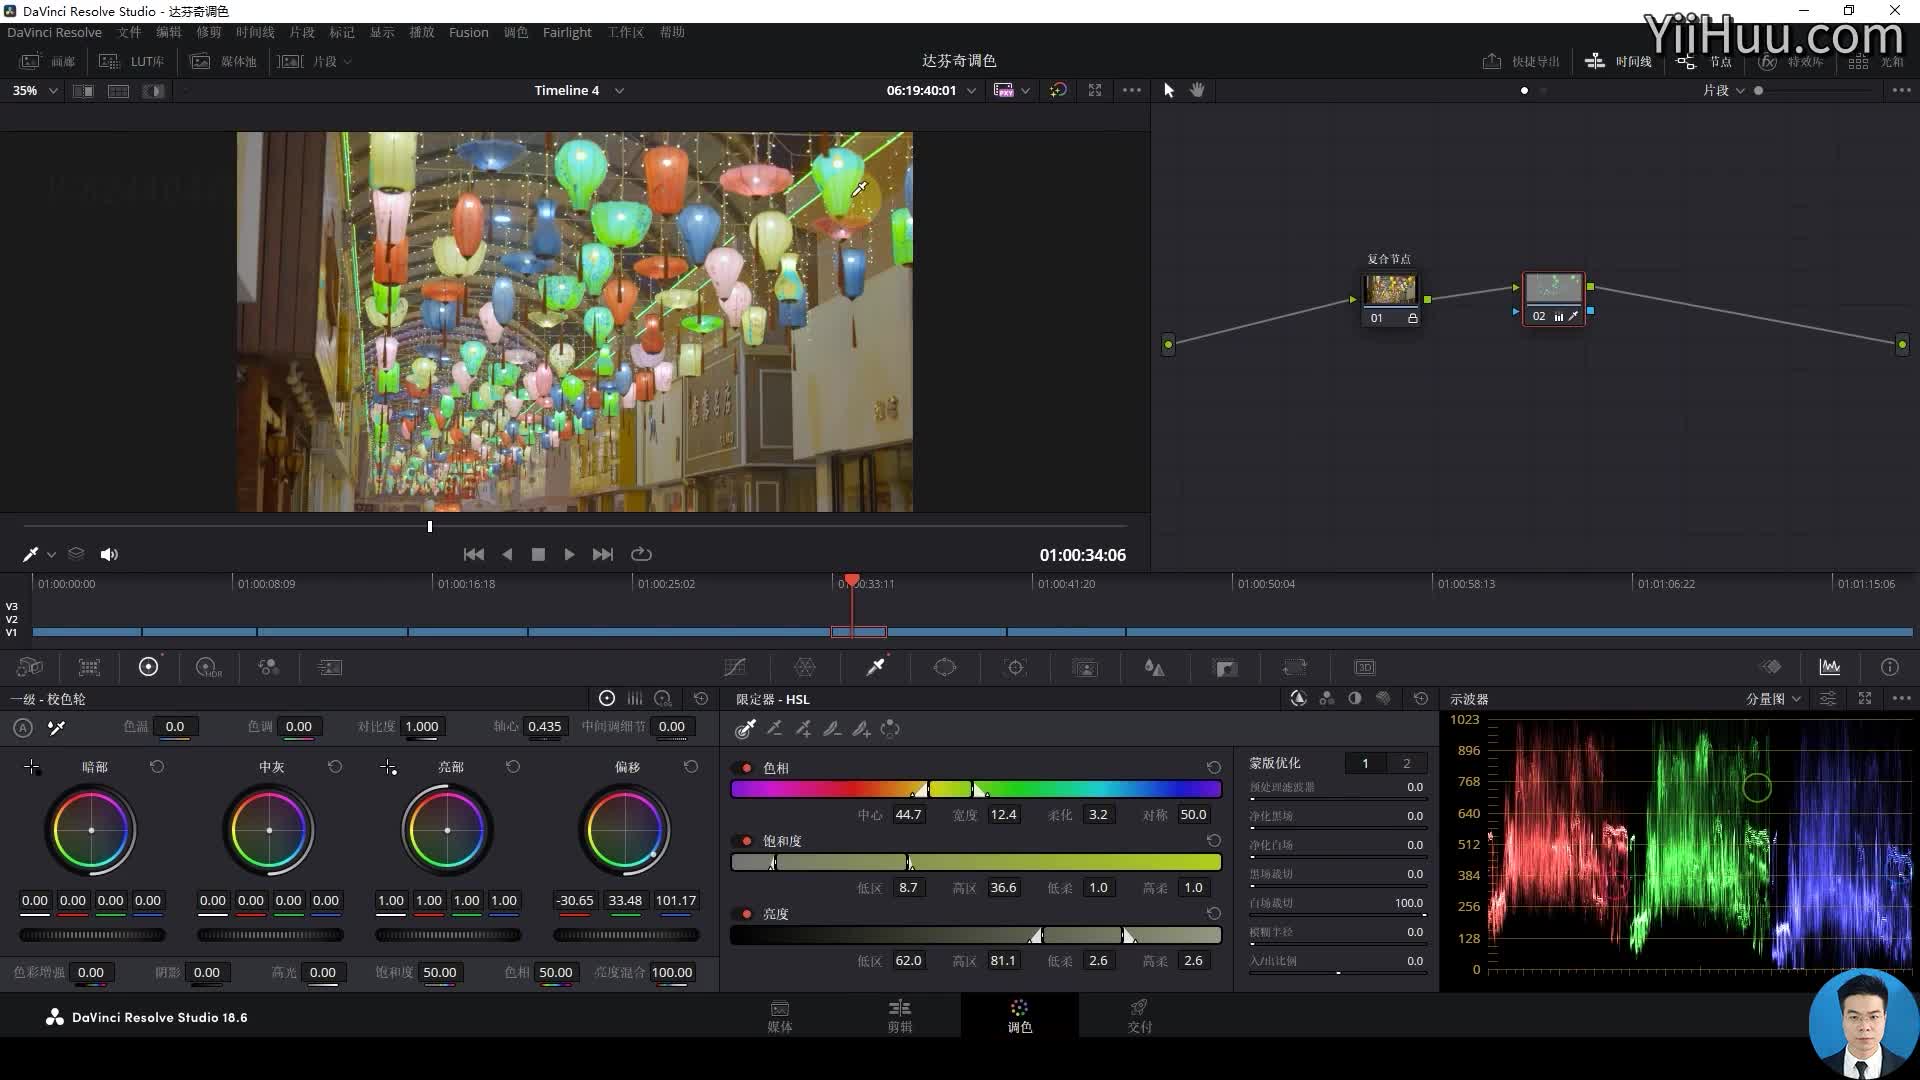Open the 片段 dropdown above node graph
1920x1080 pixels.
pyautogui.click(x=1724, y=90)
